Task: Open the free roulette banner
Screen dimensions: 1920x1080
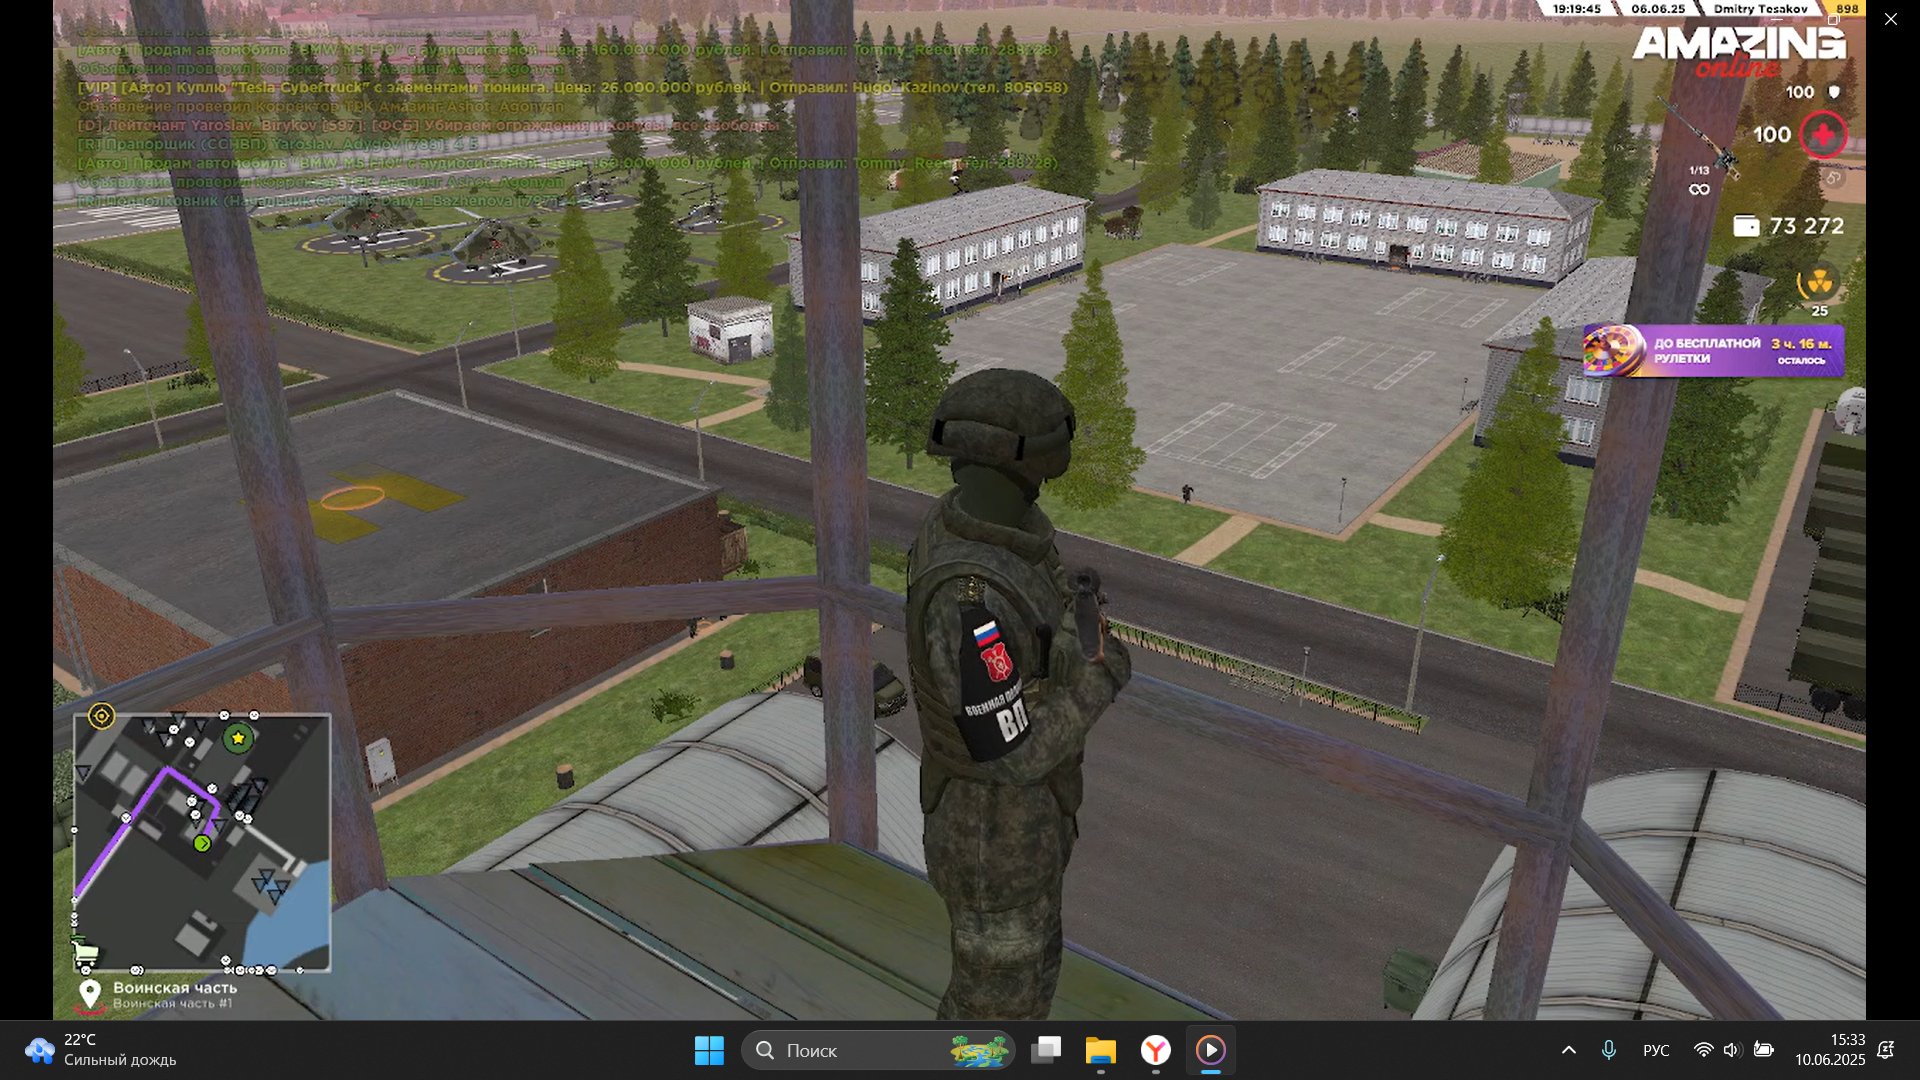Action: tap(1713, 351)
